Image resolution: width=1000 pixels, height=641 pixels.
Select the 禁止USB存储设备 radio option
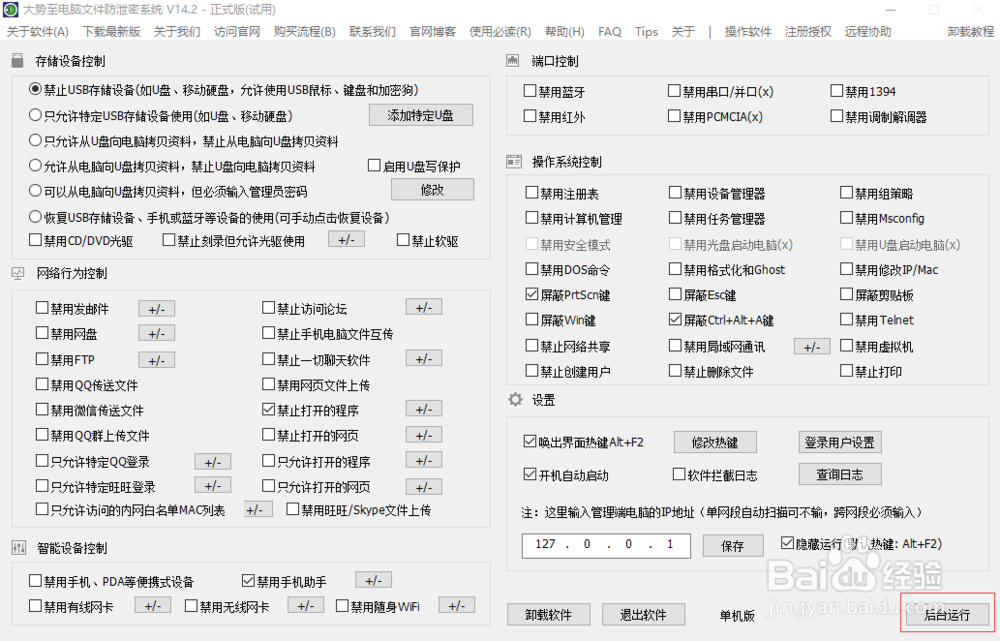[x=33, y=91]
